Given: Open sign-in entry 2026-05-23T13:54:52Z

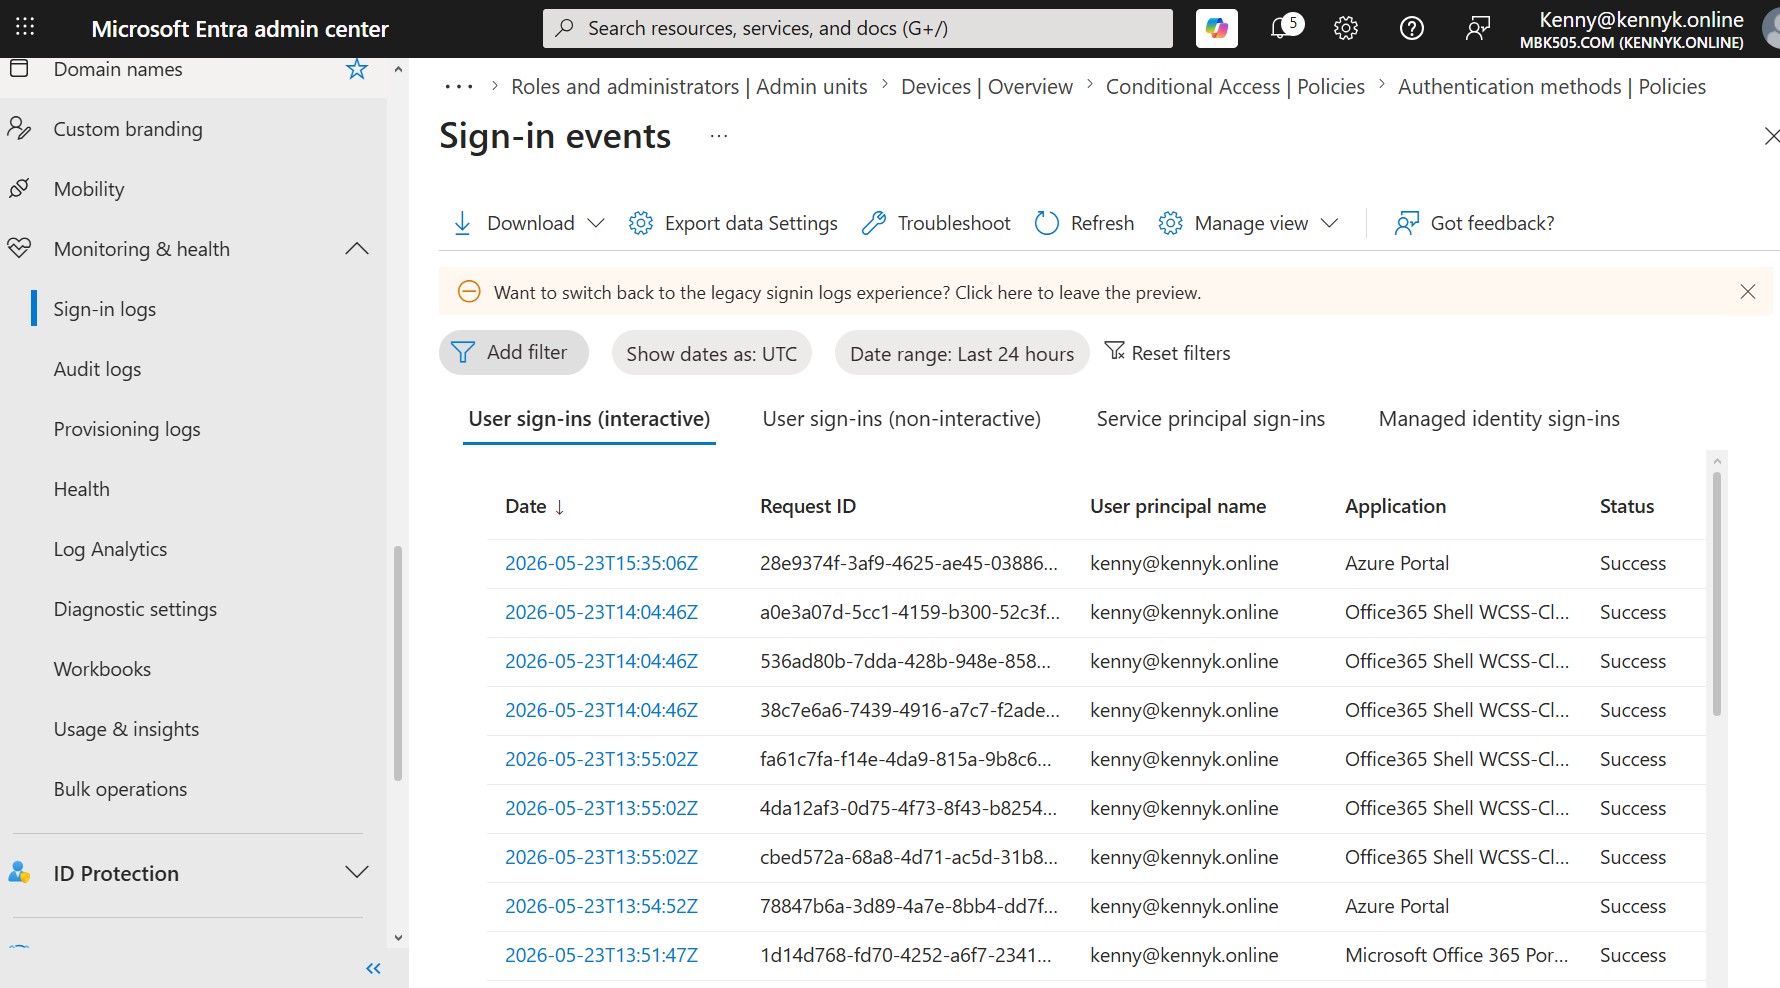Looking at the screenshot, I should pyautogui.click(x=601, y=906).
